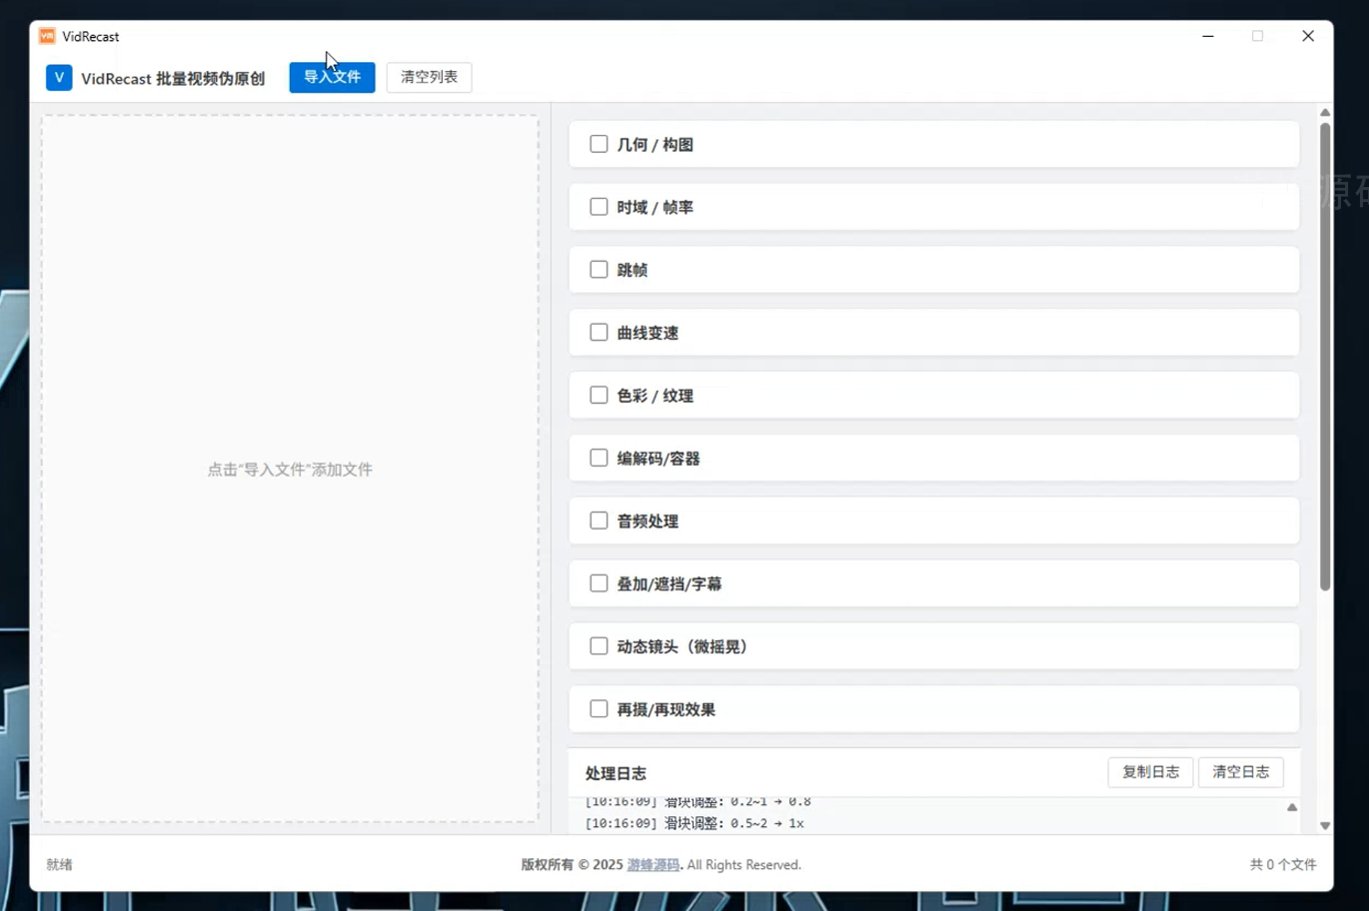Click the 导入文件 button

(332, 77)
